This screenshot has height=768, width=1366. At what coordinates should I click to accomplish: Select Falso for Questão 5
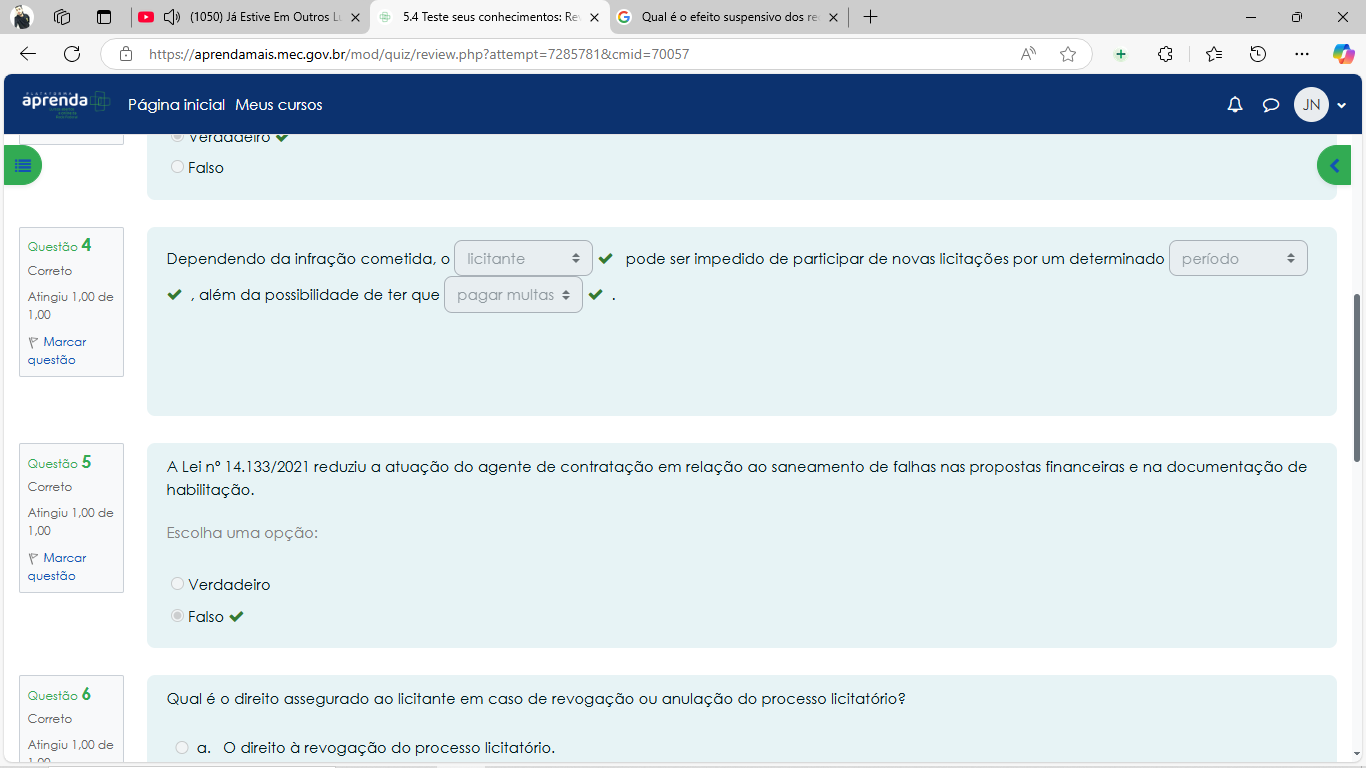click(x=178, y=616)
